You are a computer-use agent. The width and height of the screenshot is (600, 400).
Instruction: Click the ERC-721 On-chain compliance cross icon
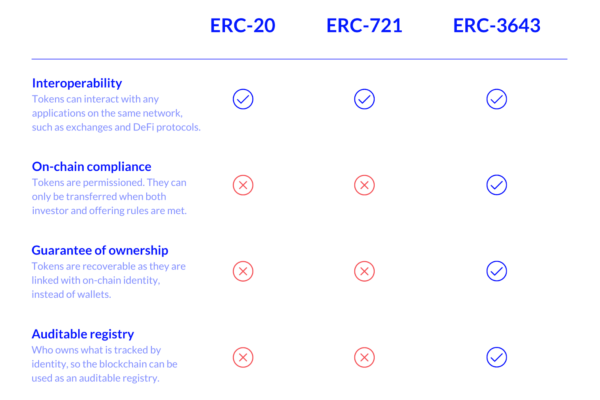point(364,185)
